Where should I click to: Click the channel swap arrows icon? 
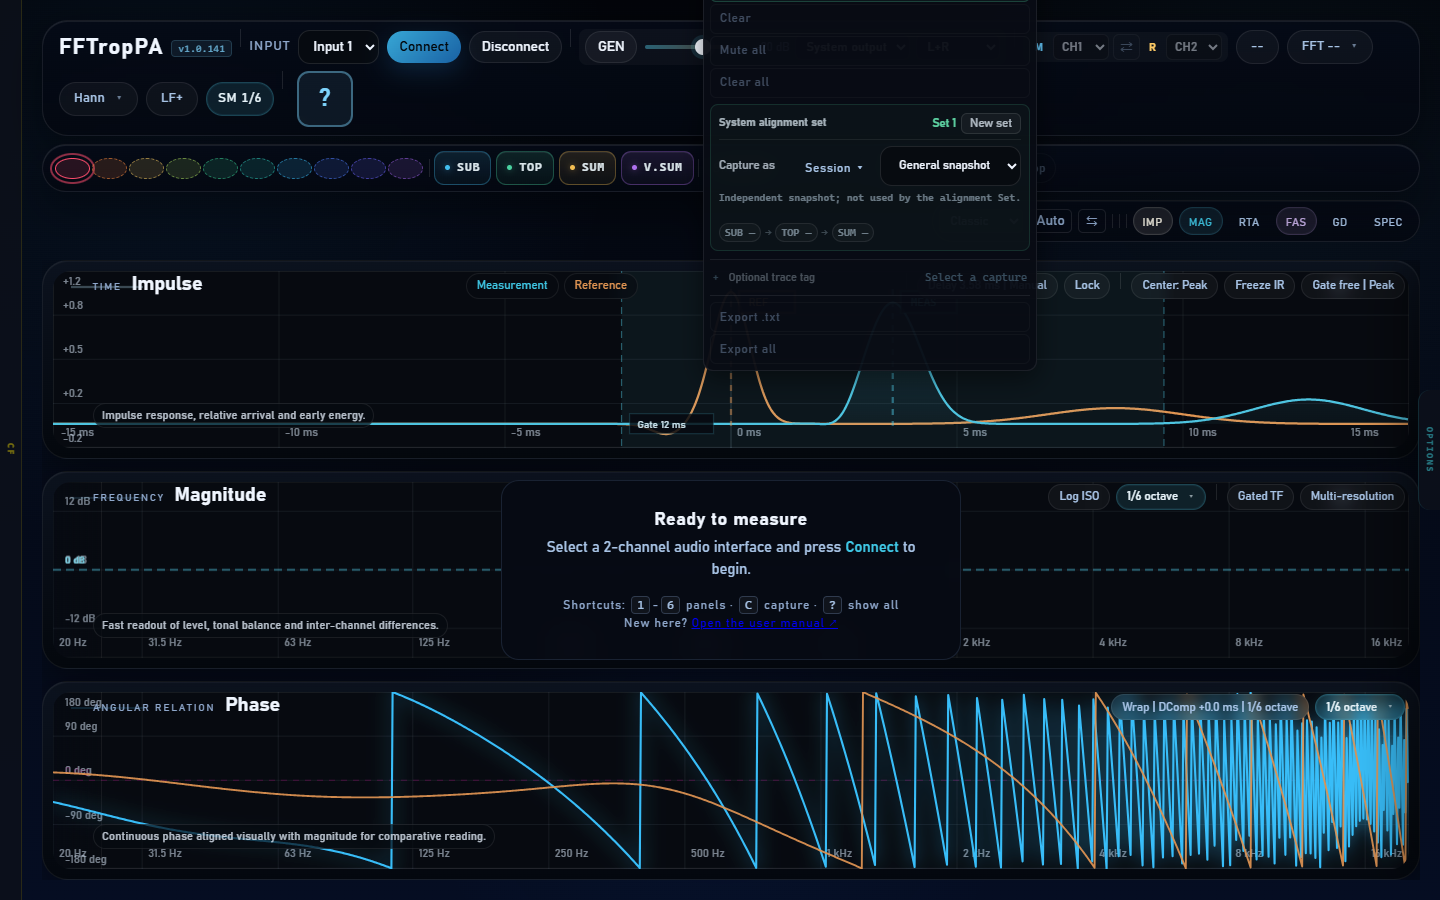(1126, 47)
